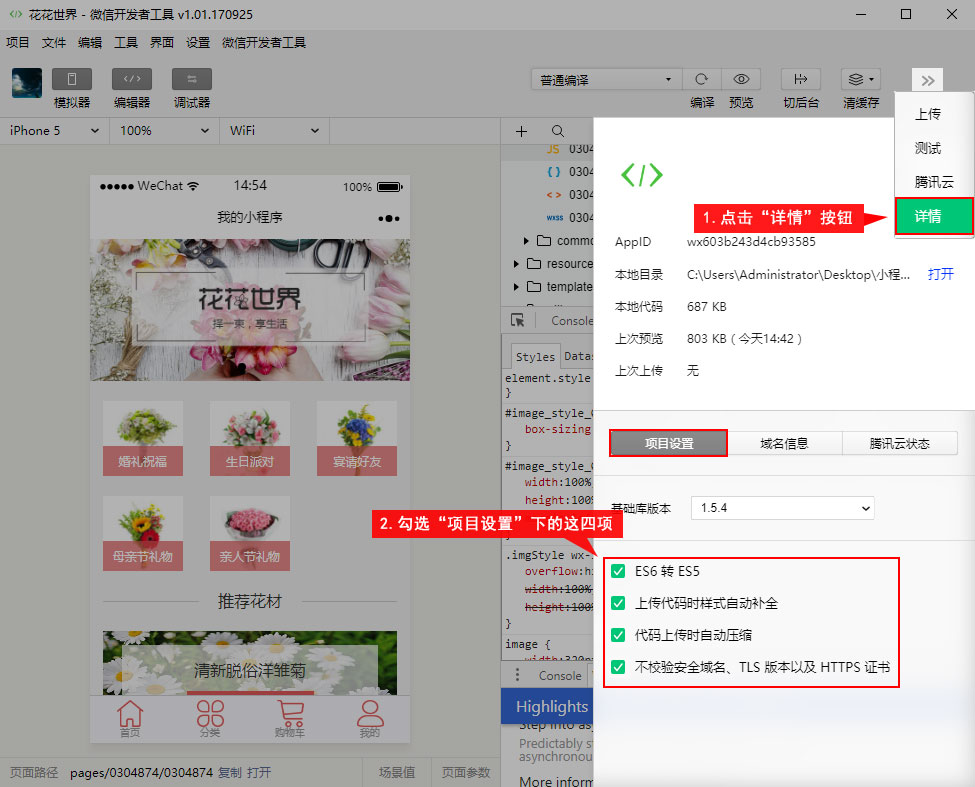Click the Compile (编译) refresh icon
975x787 pixels.
(x=702, y=80)
